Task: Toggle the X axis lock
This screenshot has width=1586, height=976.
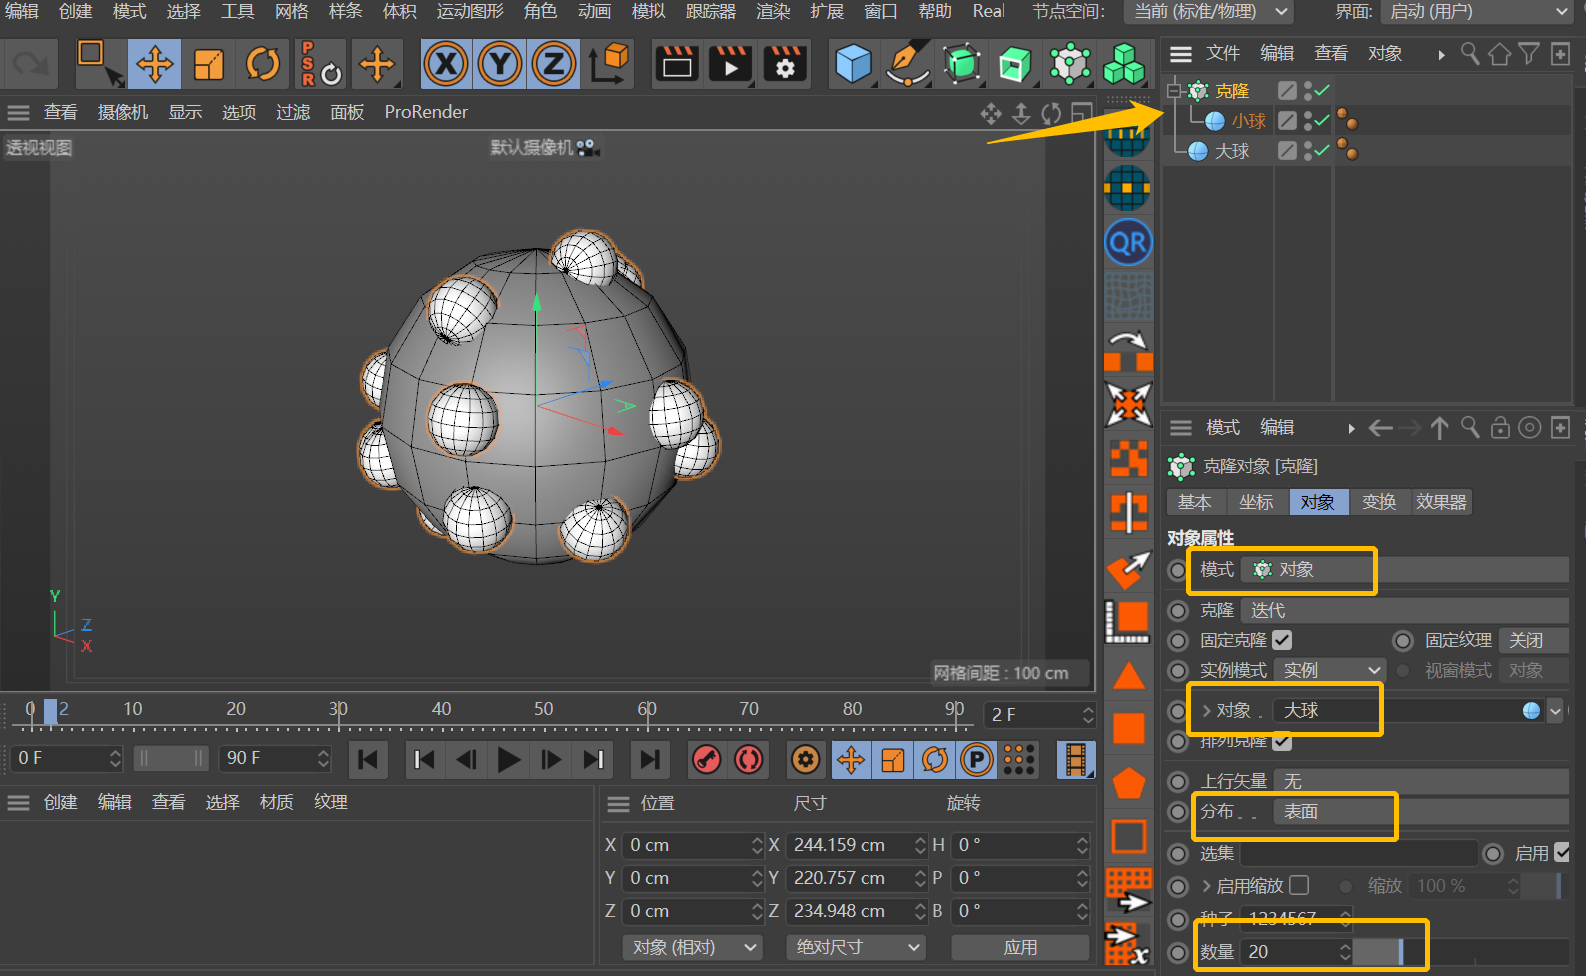Action: coord(446,65)
